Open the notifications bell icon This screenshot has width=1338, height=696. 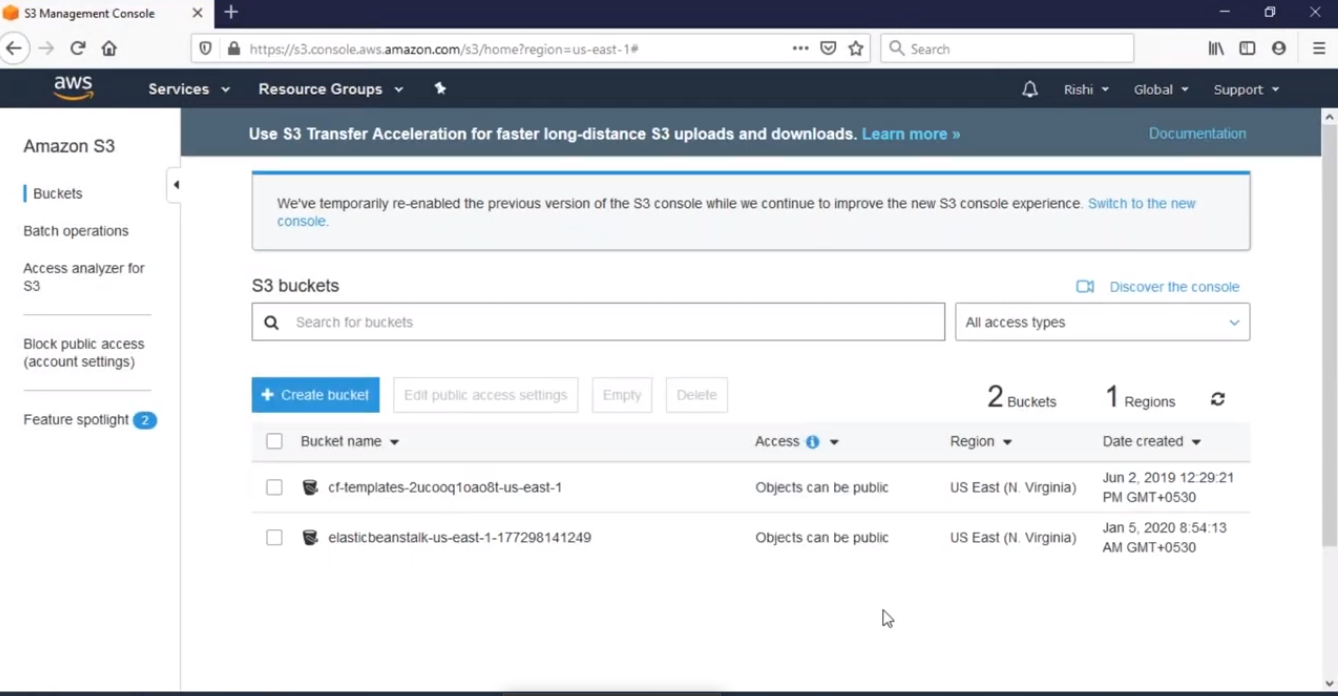(x=1030, y=89)
